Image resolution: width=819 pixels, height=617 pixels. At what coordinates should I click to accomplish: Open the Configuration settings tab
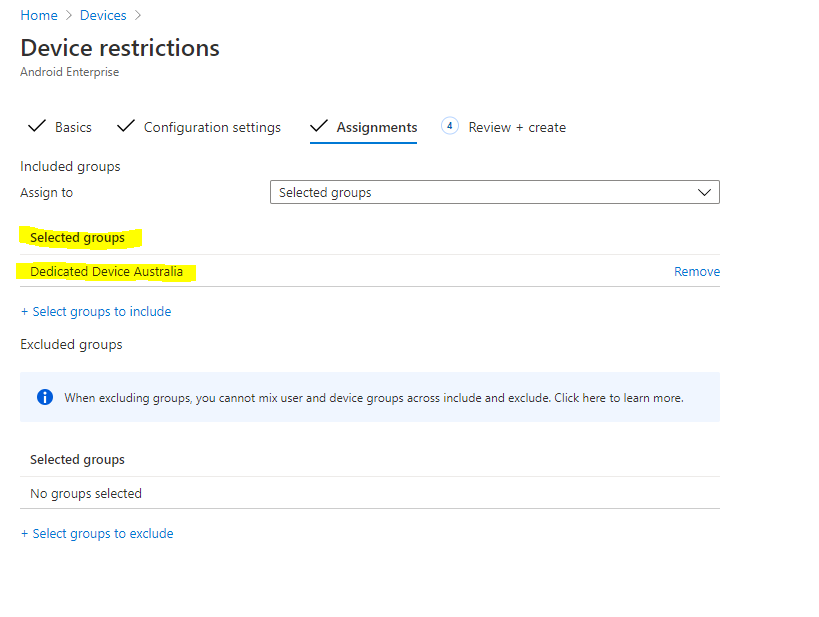point(212,127)
